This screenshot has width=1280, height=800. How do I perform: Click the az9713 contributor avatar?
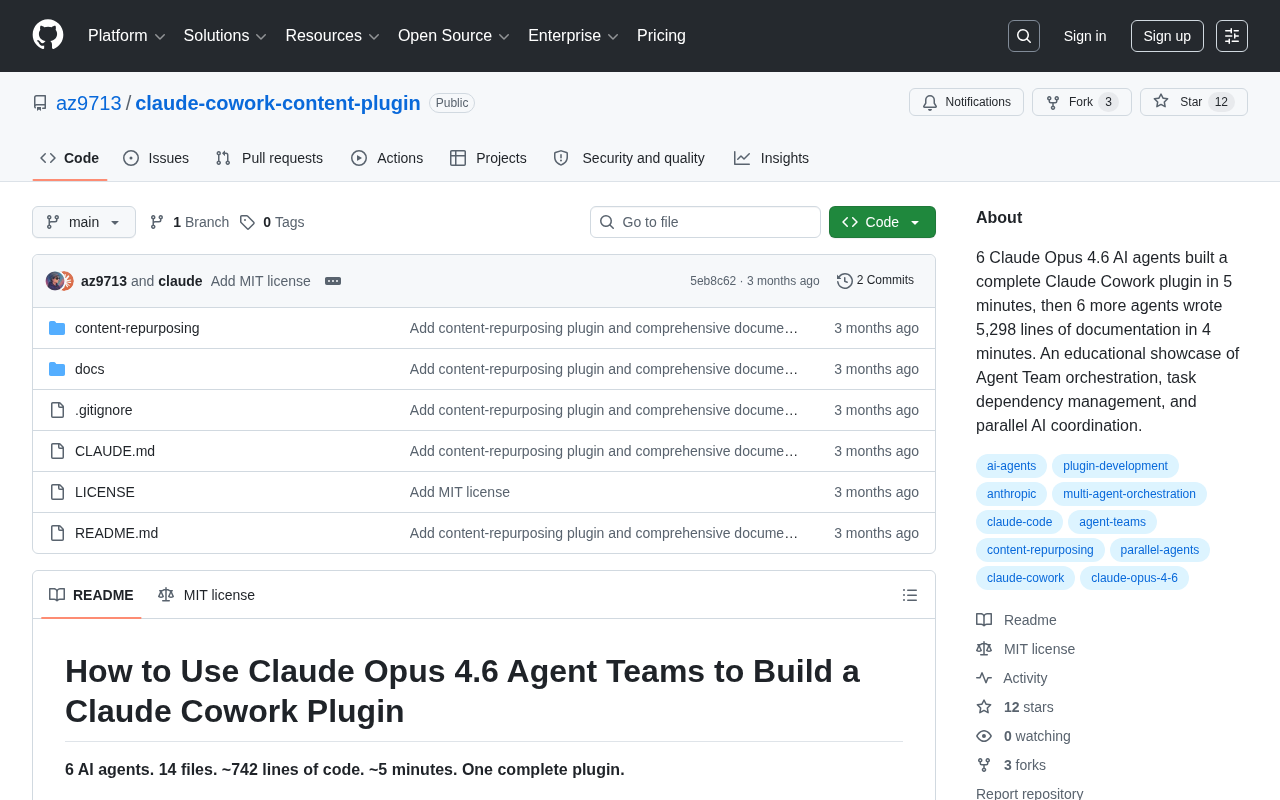coord(54,281)
